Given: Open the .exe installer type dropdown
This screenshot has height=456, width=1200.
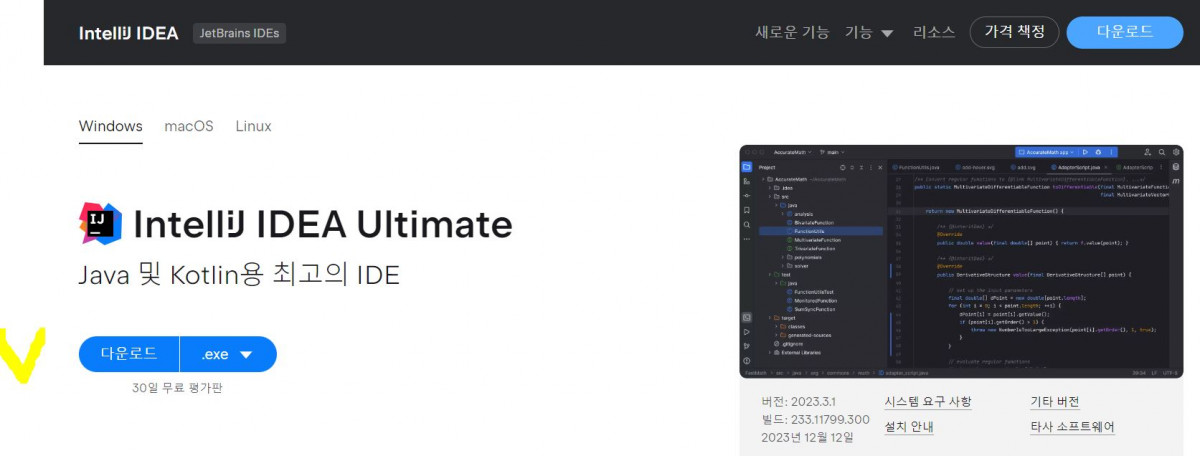Looking at the screenshot, I should tap(228, 354).
